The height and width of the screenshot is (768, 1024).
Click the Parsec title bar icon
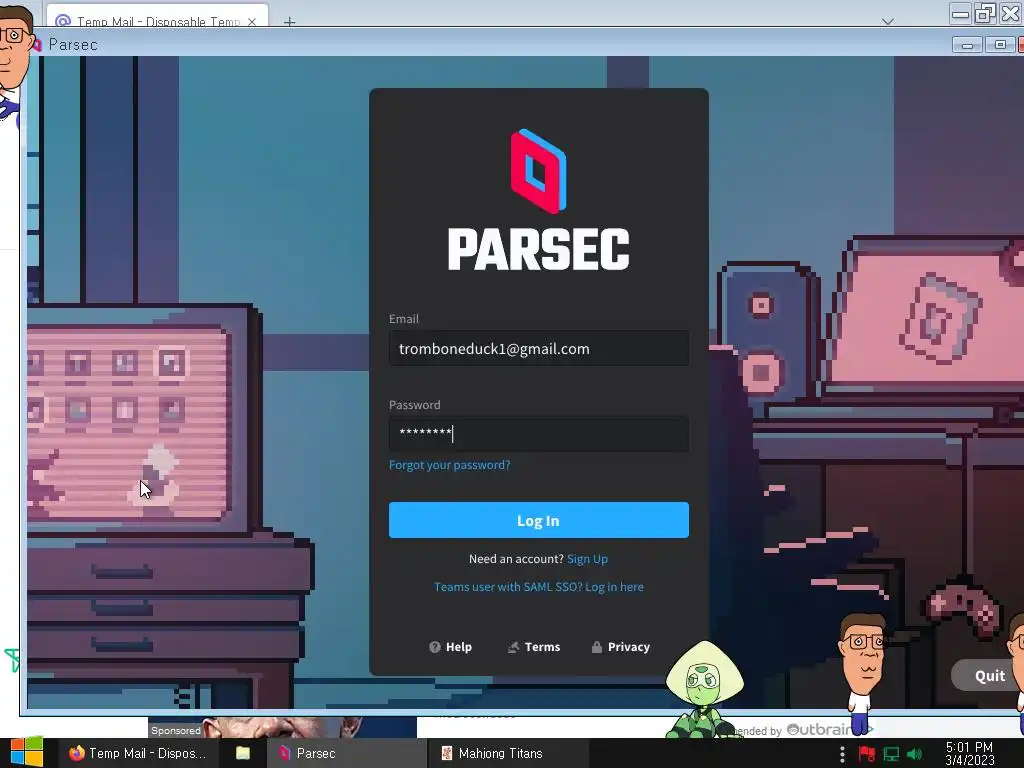(36, 44)
